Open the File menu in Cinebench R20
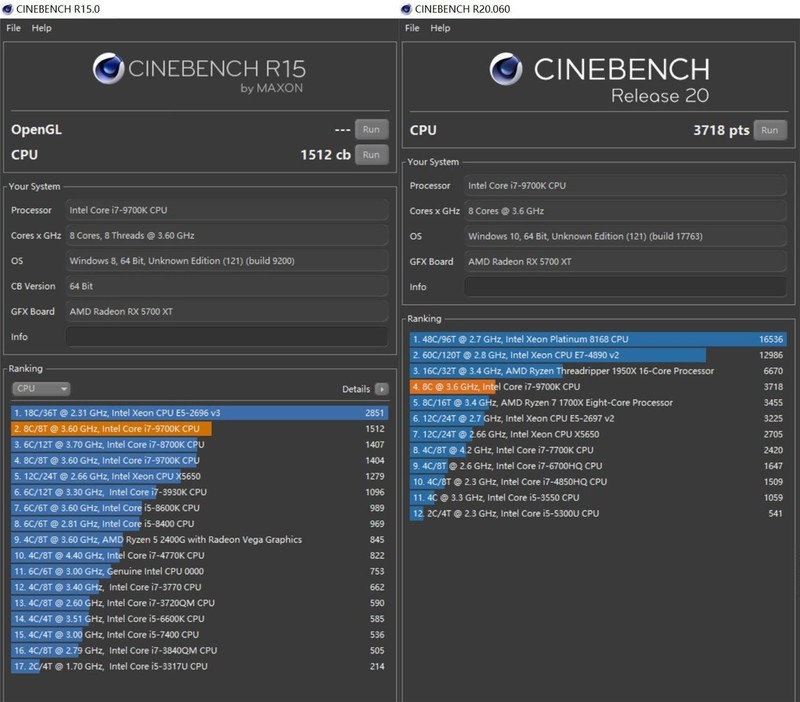This screenshot has height=702, width=800. pos(412,28)
